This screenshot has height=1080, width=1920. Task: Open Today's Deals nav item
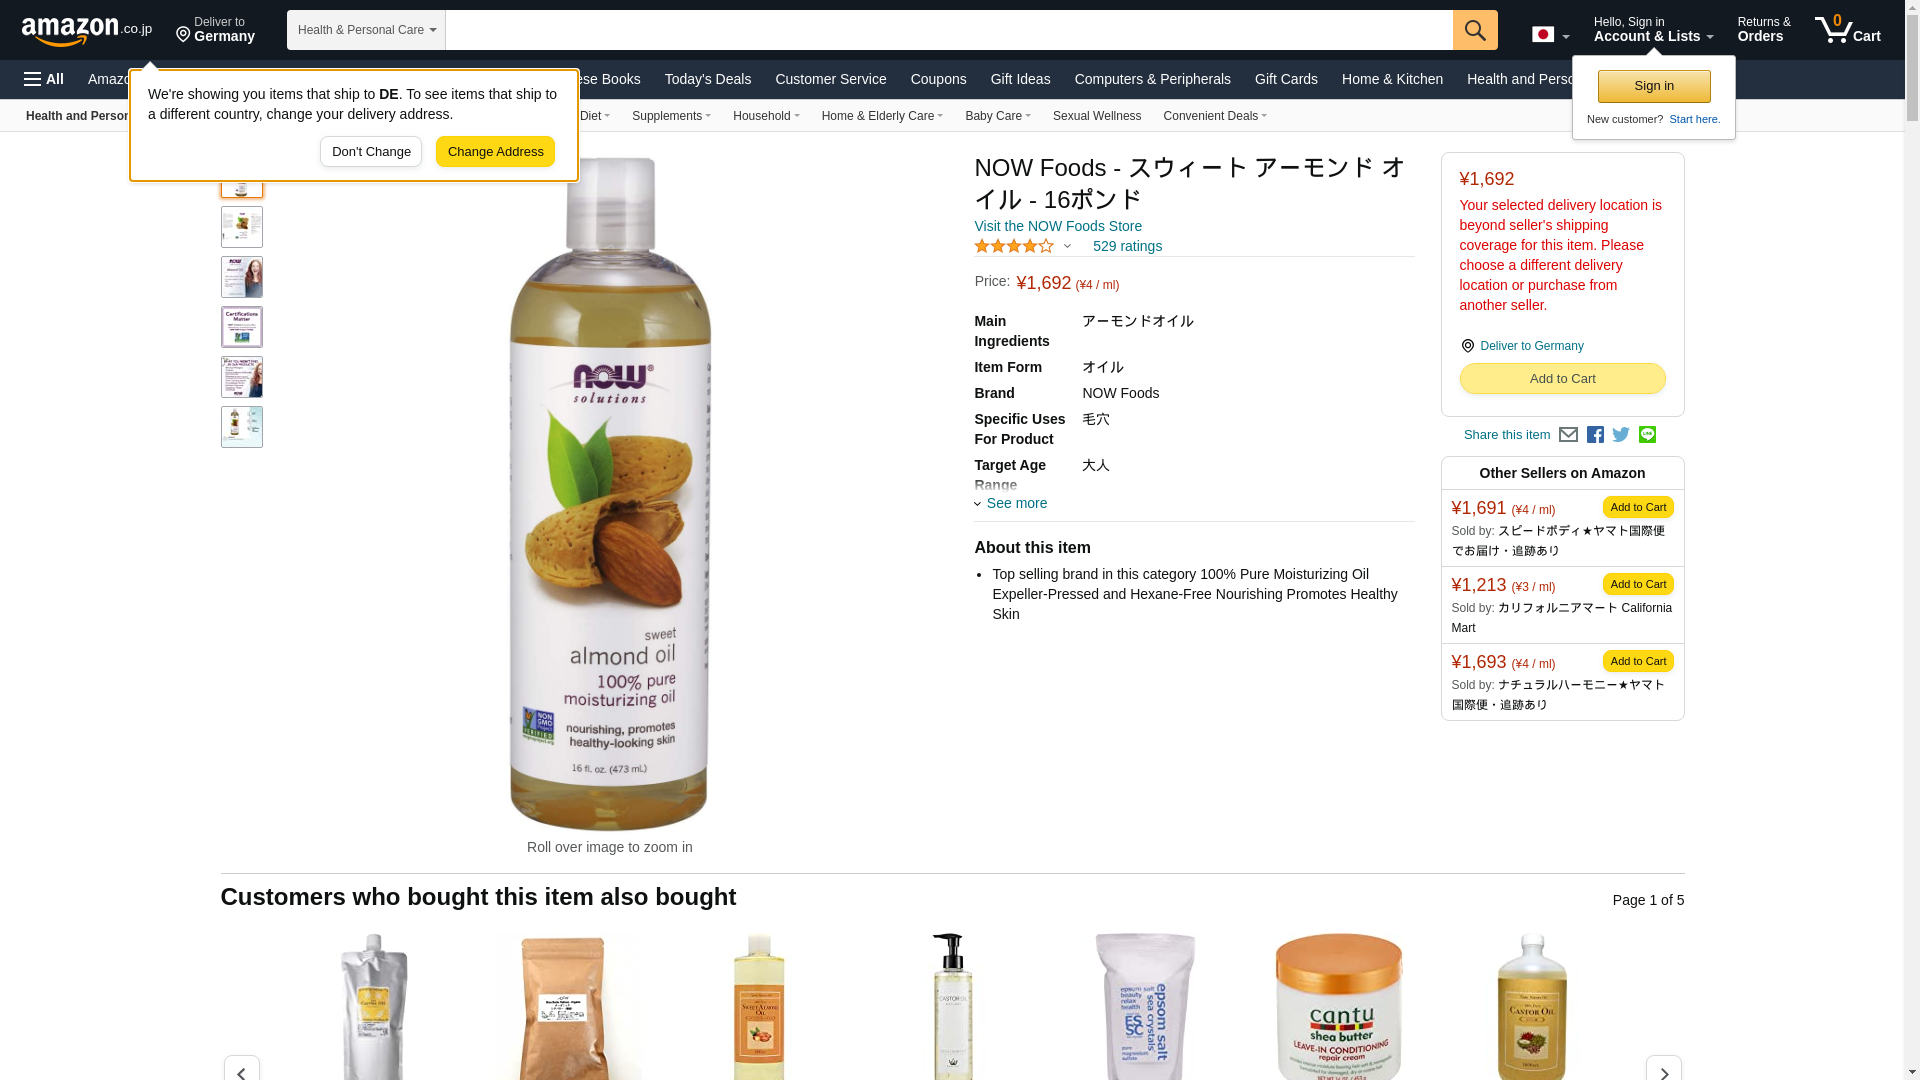708,79
